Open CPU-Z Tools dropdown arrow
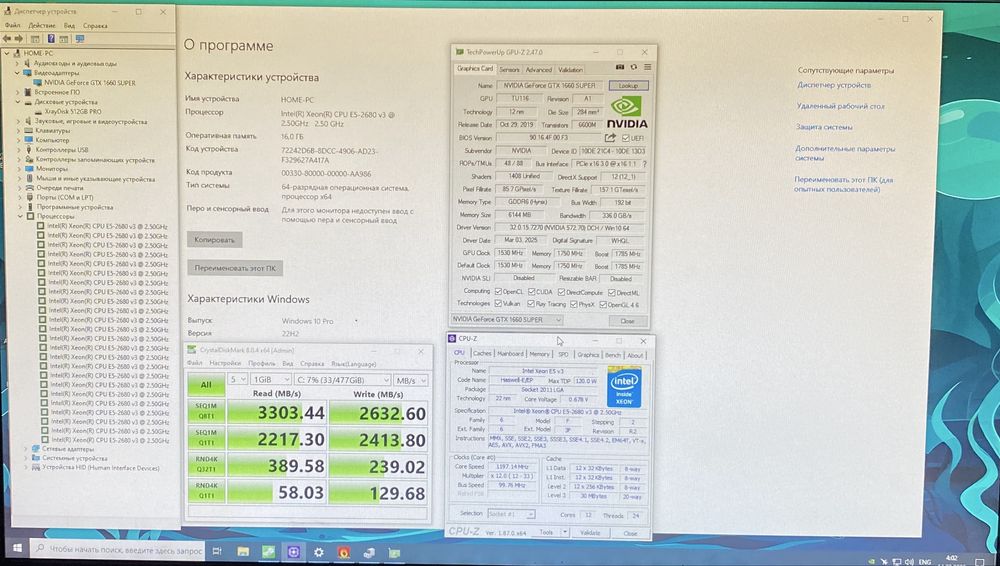This screenshot has width=1000, height=566. (x=564, y=532)
